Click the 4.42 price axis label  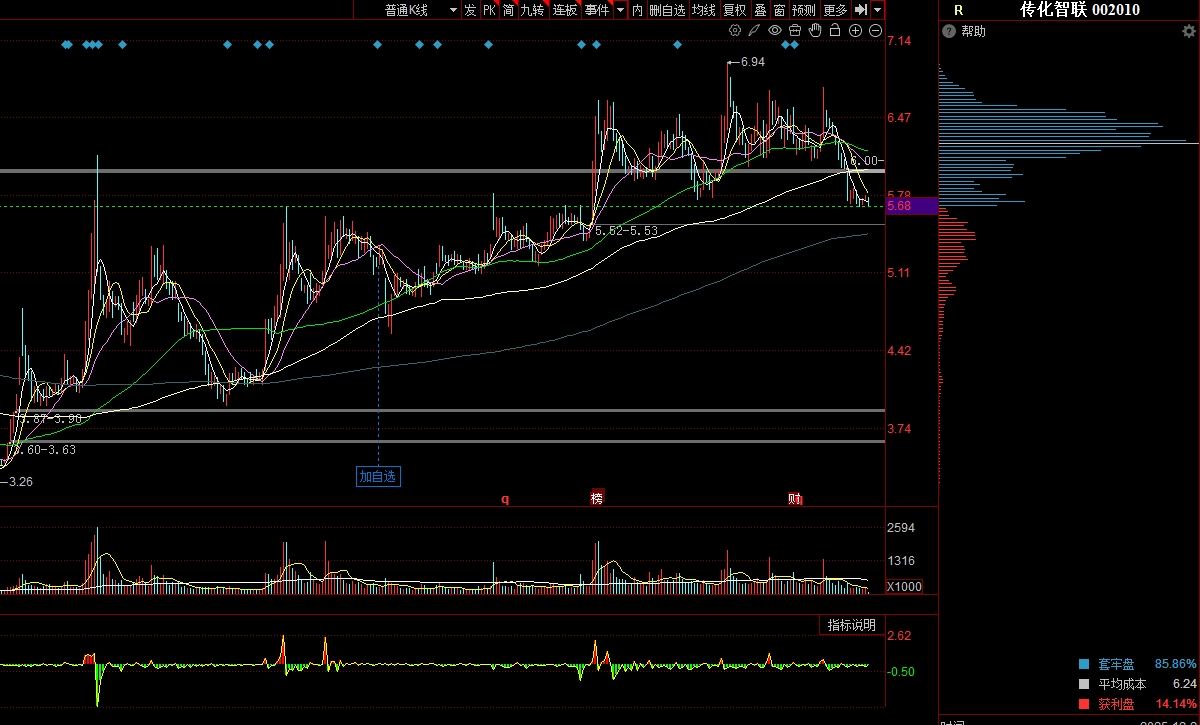(x=899, y=351)
